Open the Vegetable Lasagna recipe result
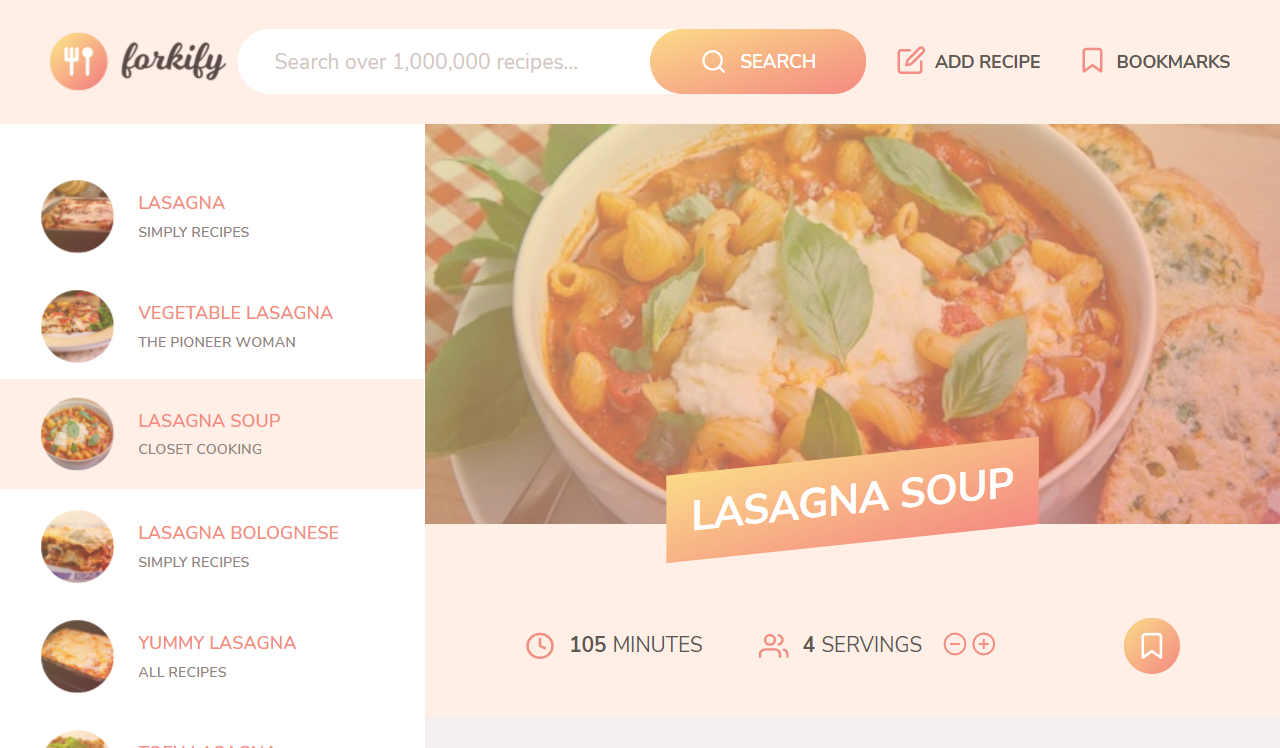Image resolution: width=1280 pixels, height=748 pixels. [x=212, y=326]
